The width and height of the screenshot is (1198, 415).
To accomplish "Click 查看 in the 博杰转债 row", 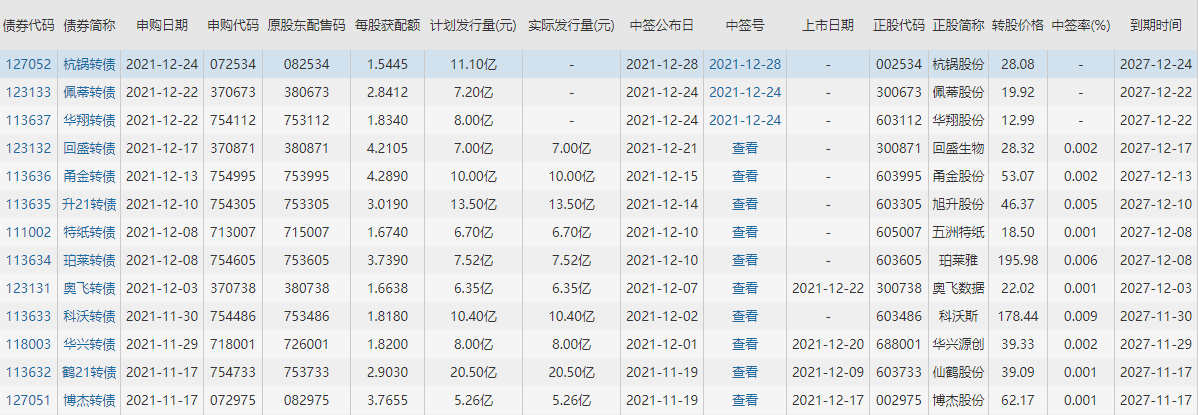I will pos(745,400).
